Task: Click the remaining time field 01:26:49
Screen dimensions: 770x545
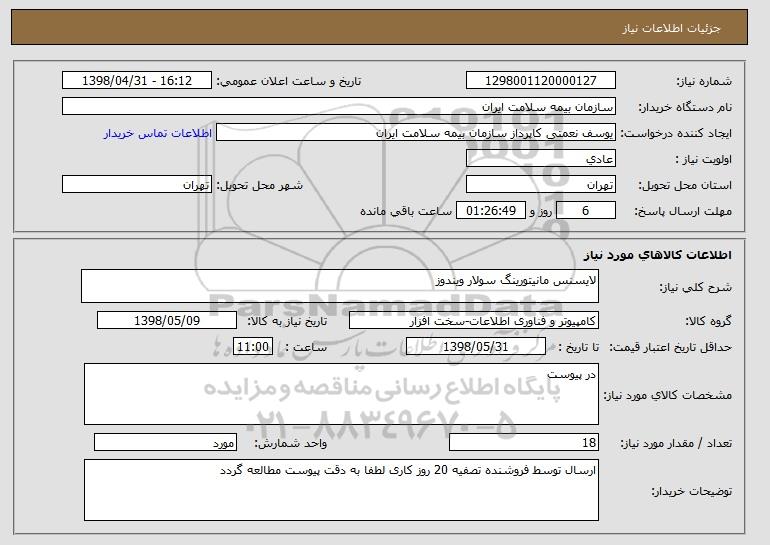Action: [491, 211]
